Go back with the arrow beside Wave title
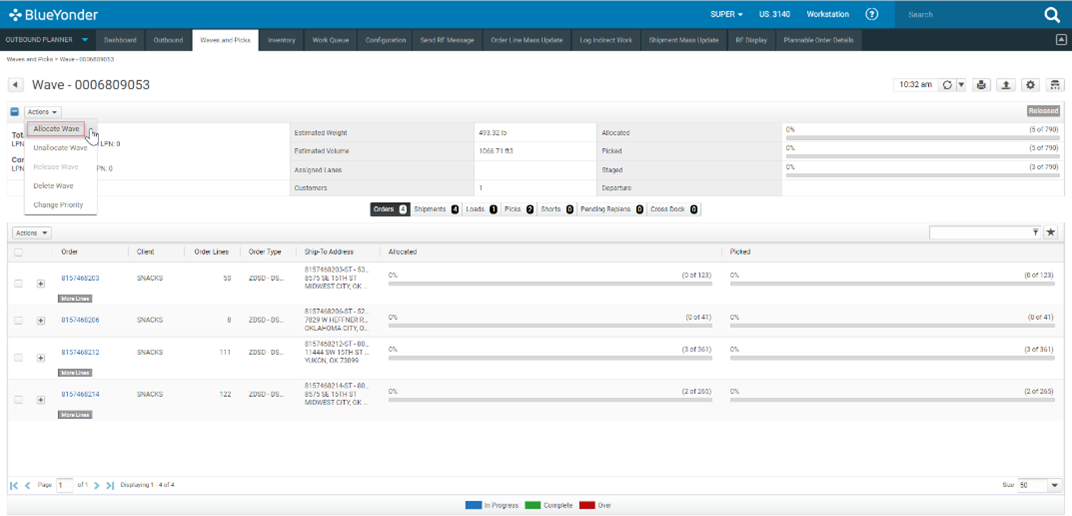The image size is (1072, 516). 14,85
